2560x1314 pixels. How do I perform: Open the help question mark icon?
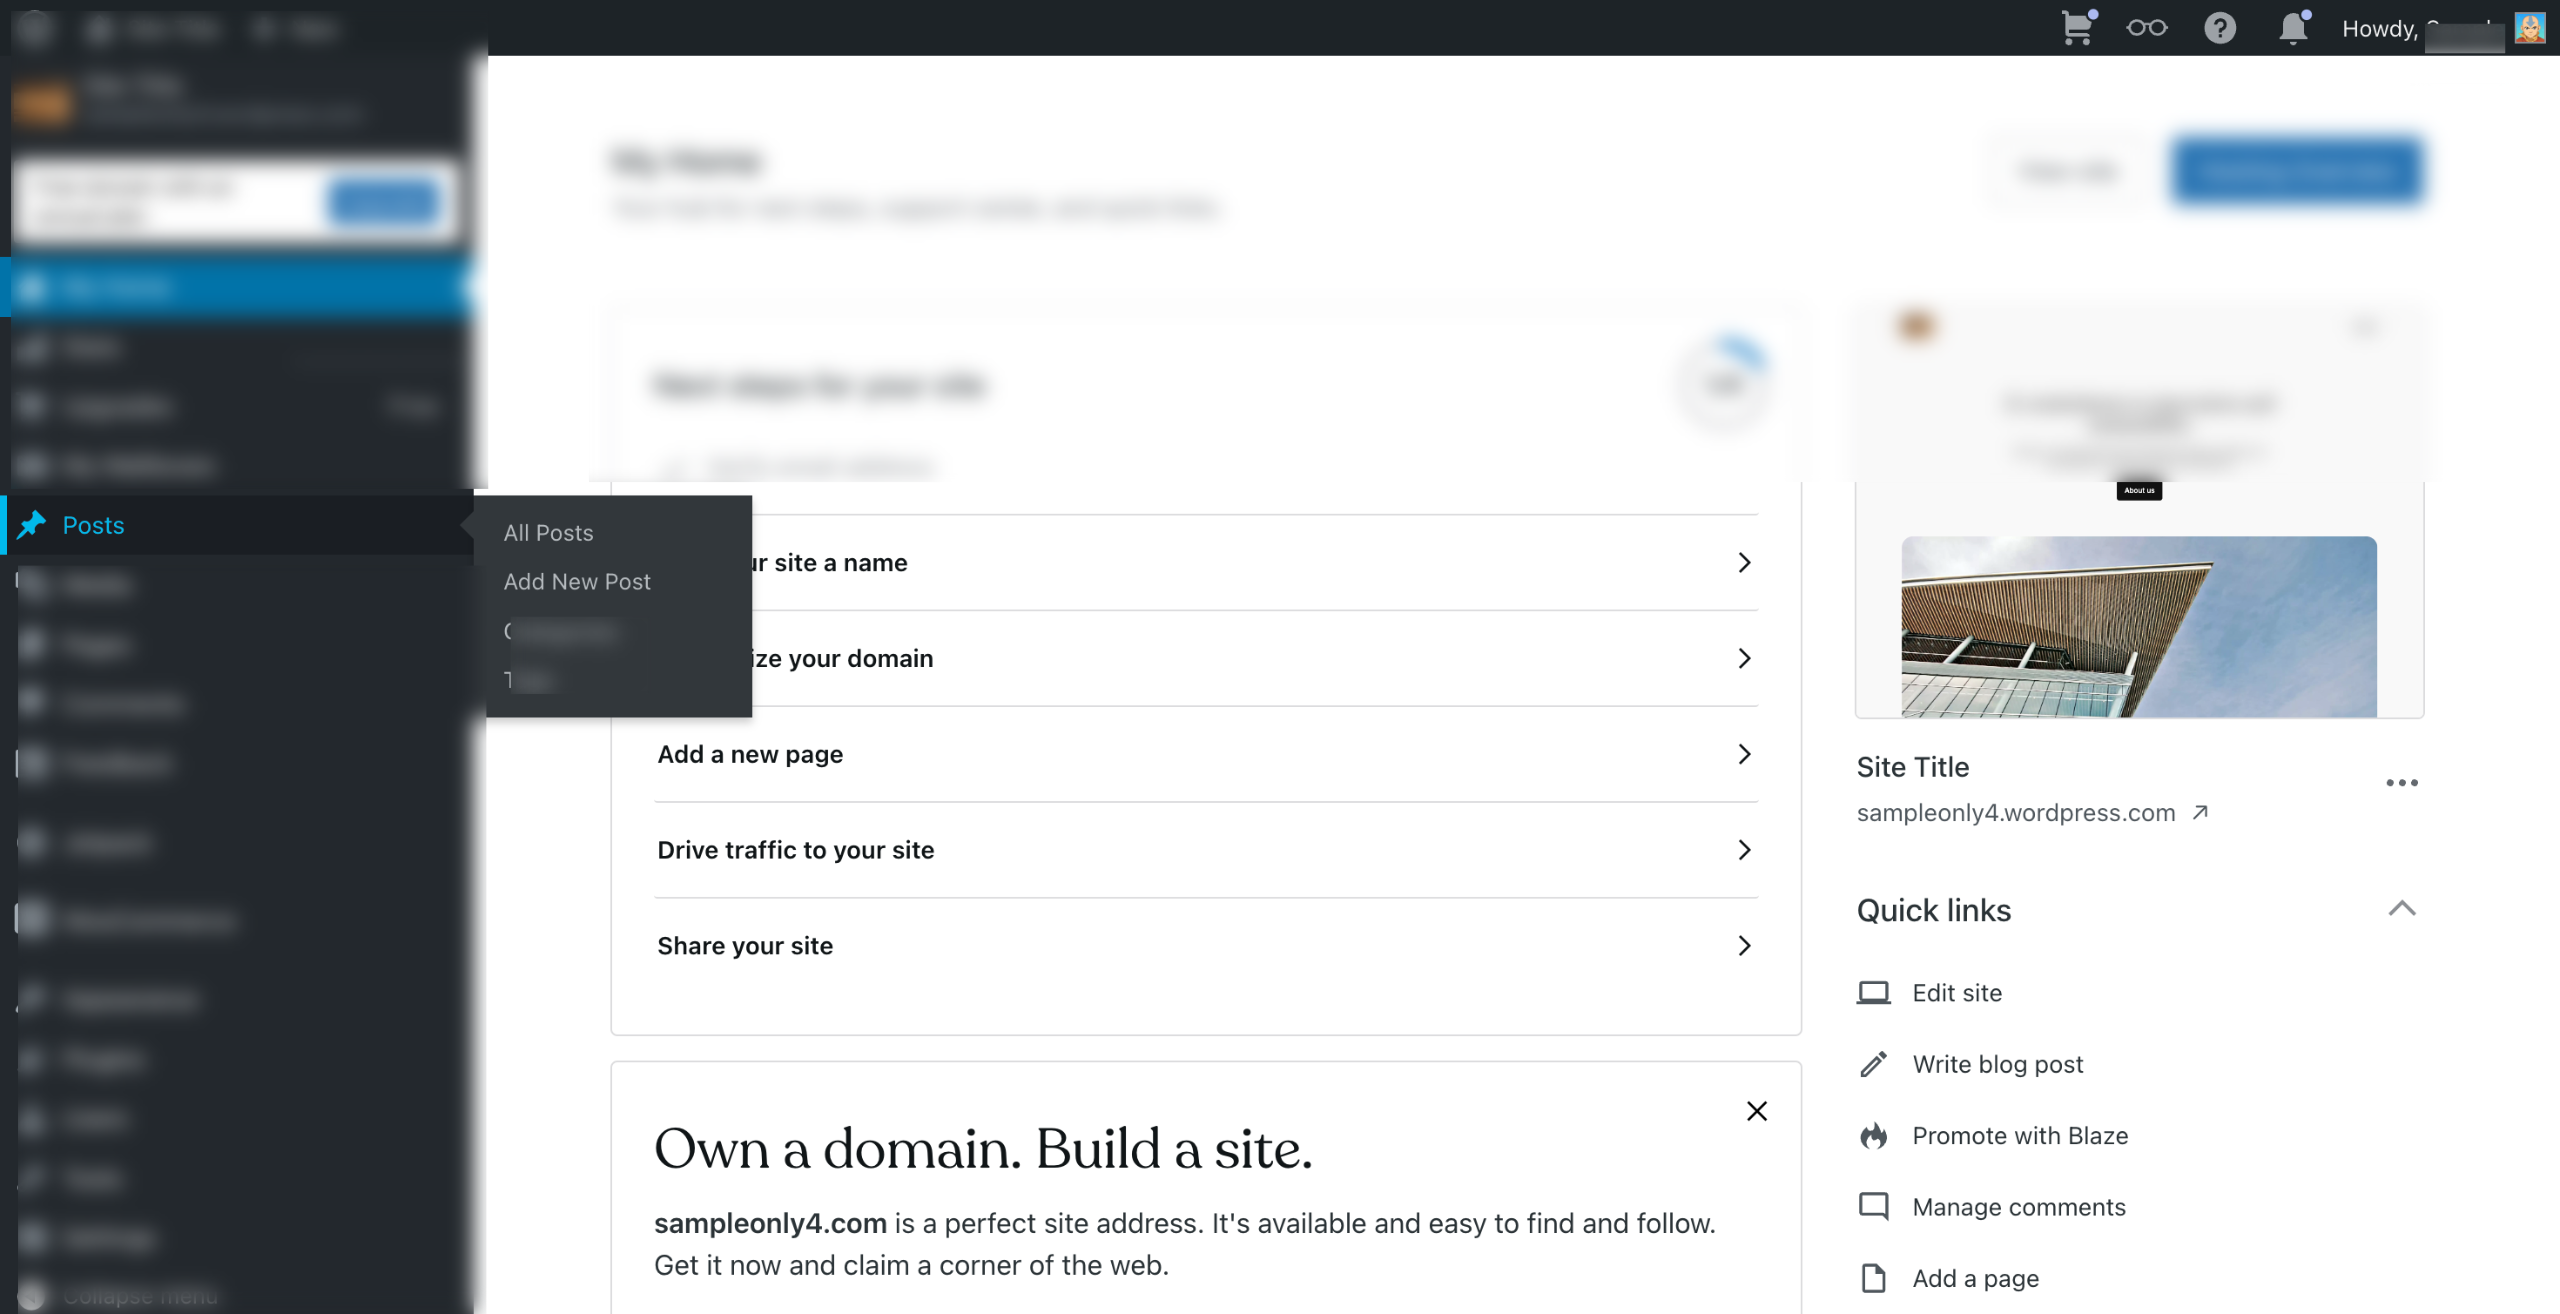click(2219, 28)
